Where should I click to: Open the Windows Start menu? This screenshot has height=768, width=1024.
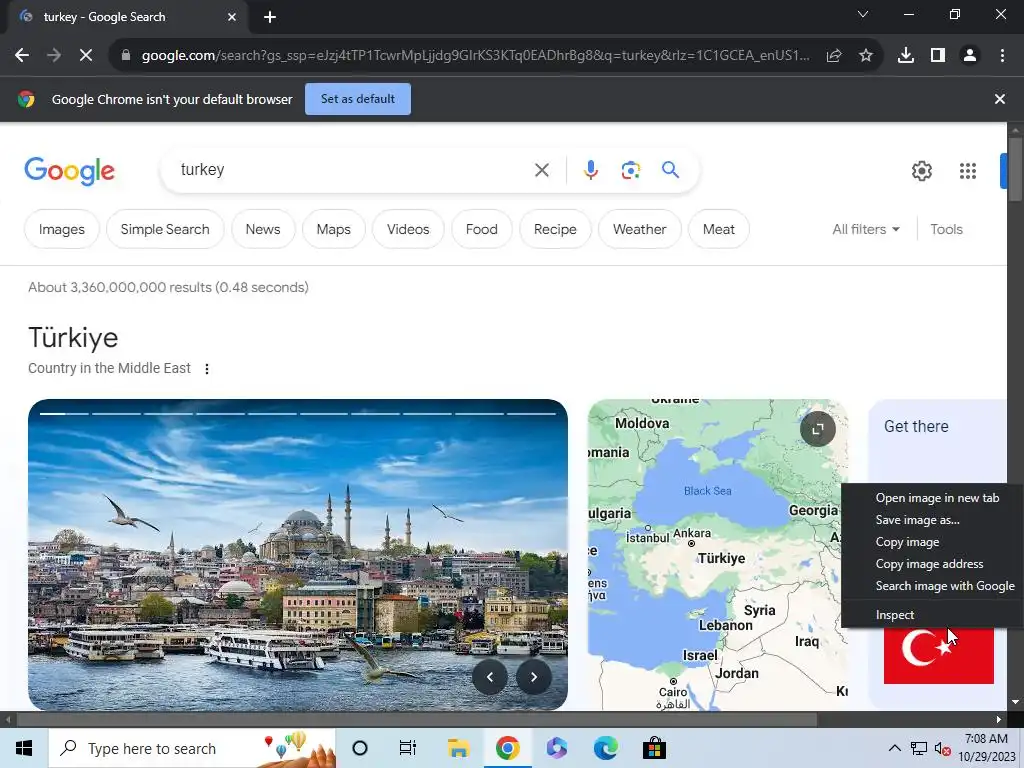(x=24, y=748)
